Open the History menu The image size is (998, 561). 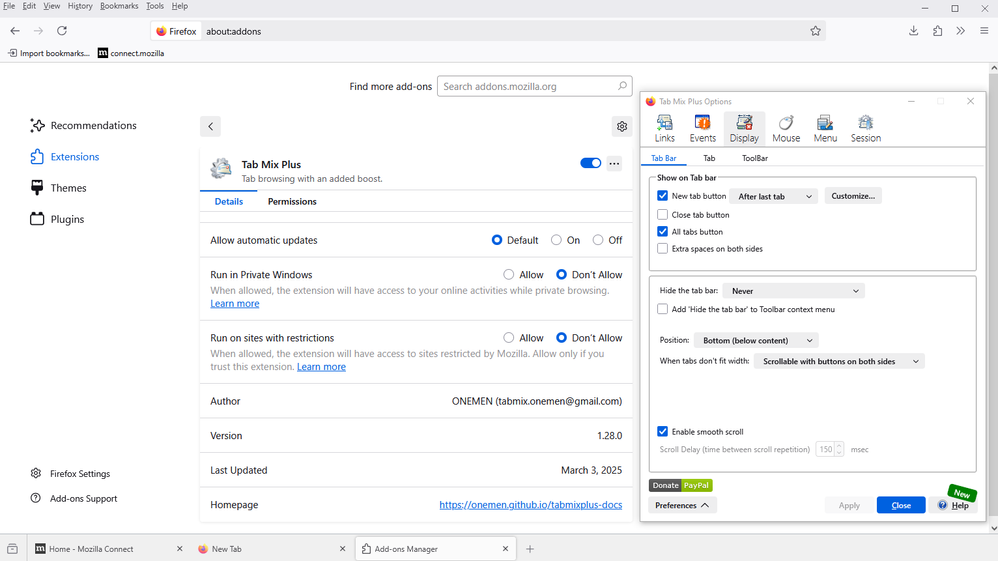coord(80,6)
